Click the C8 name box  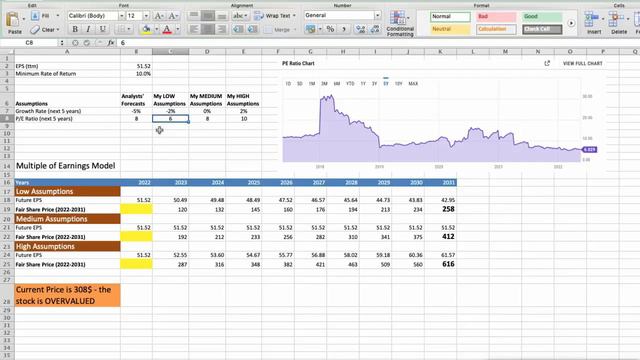pyautogui.click(x=30, y=43)
